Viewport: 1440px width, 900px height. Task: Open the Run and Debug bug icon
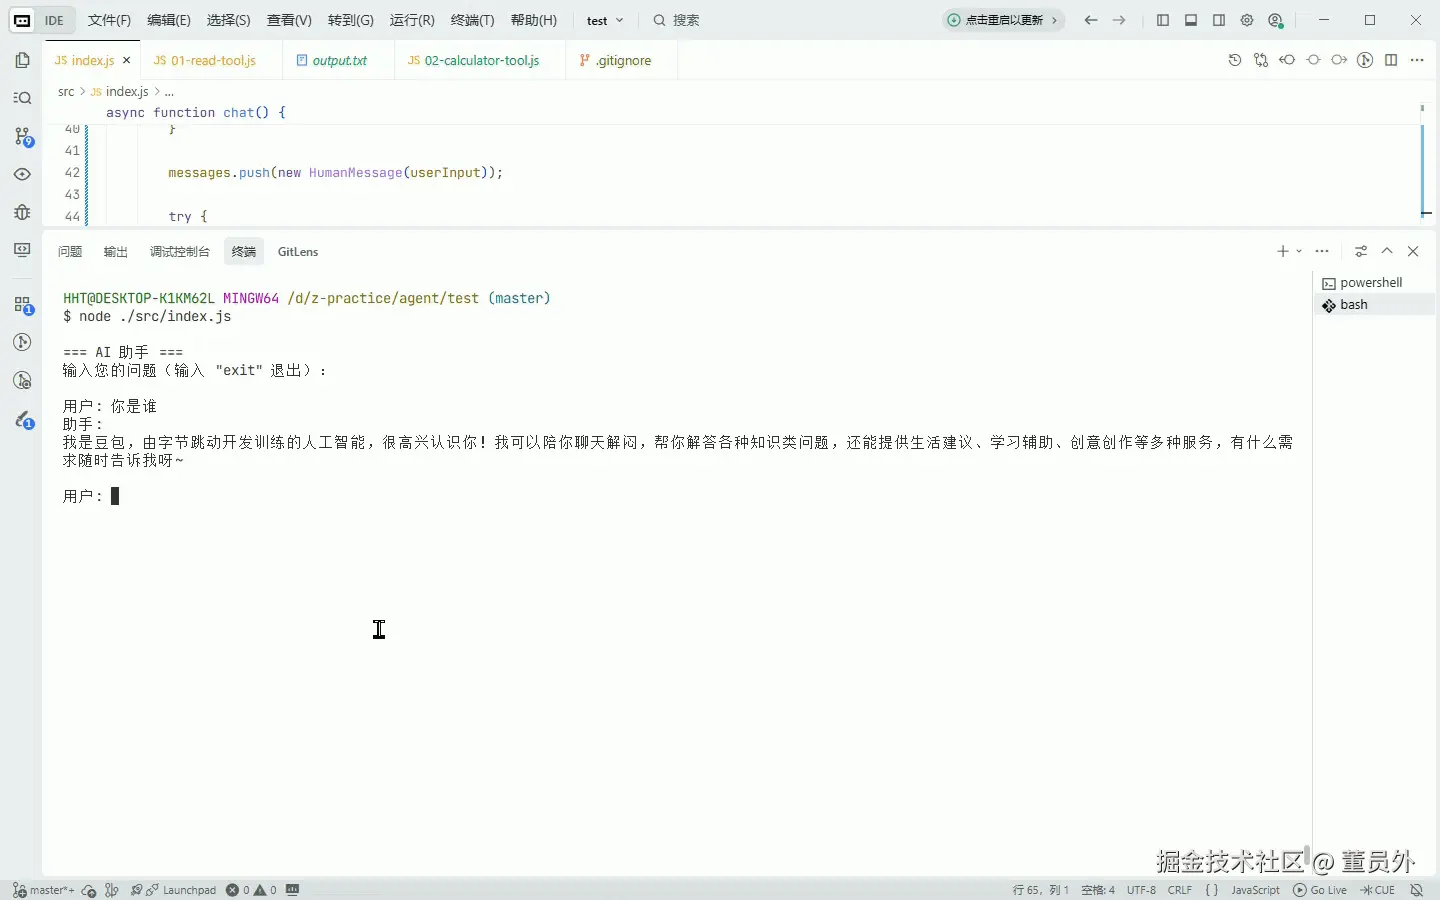pos(22,212)
